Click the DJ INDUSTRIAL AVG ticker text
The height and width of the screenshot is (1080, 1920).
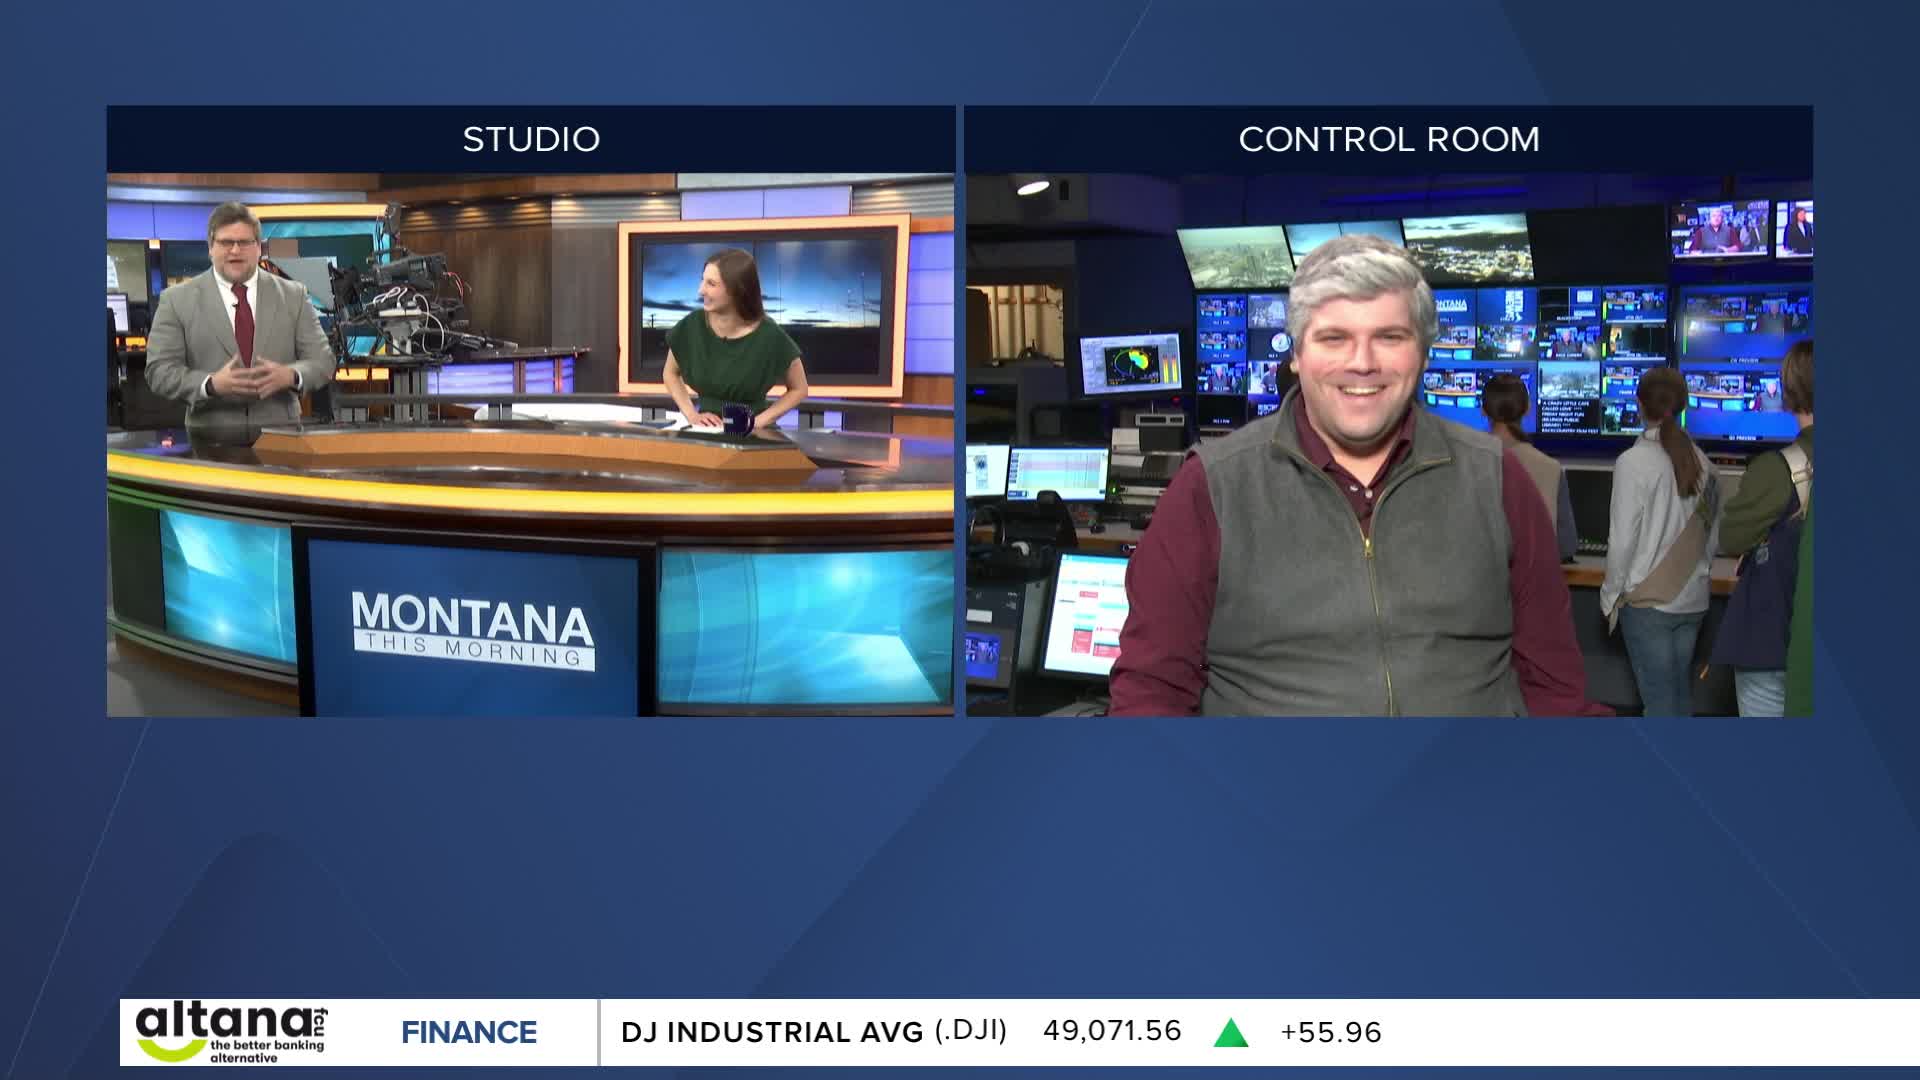771,1032
